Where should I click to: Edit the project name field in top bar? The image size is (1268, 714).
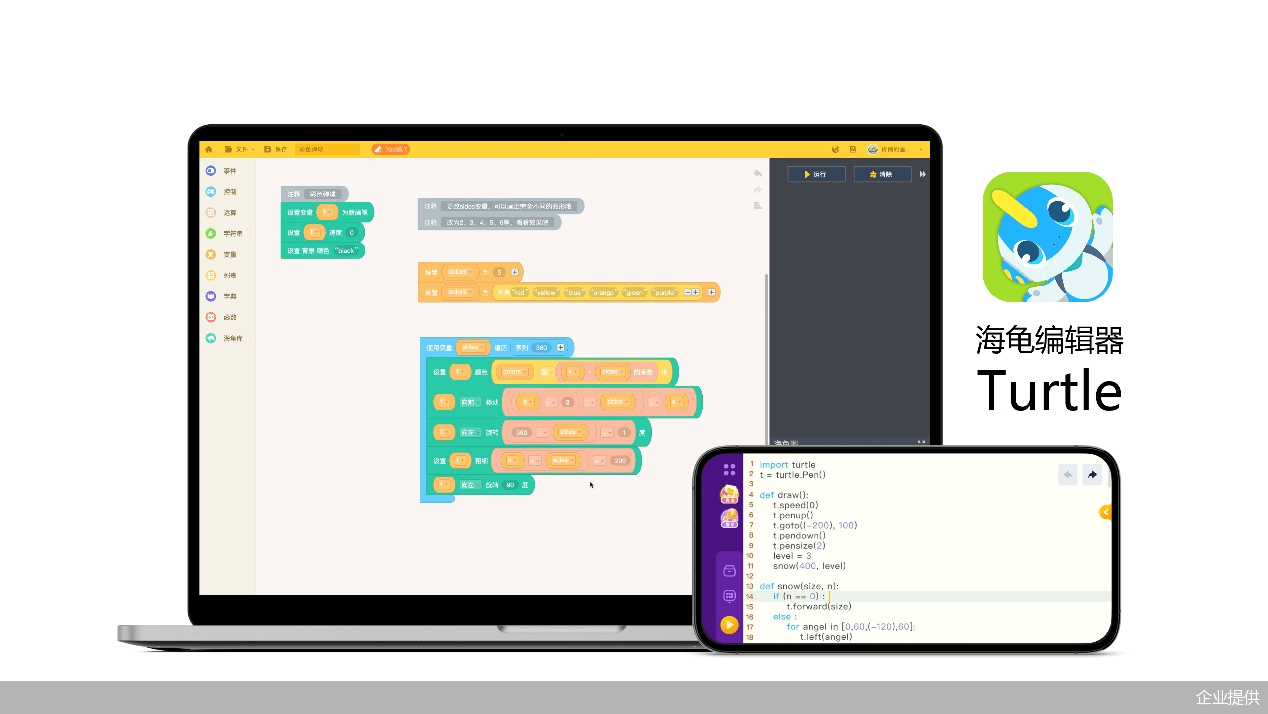(x=327, y=149)
